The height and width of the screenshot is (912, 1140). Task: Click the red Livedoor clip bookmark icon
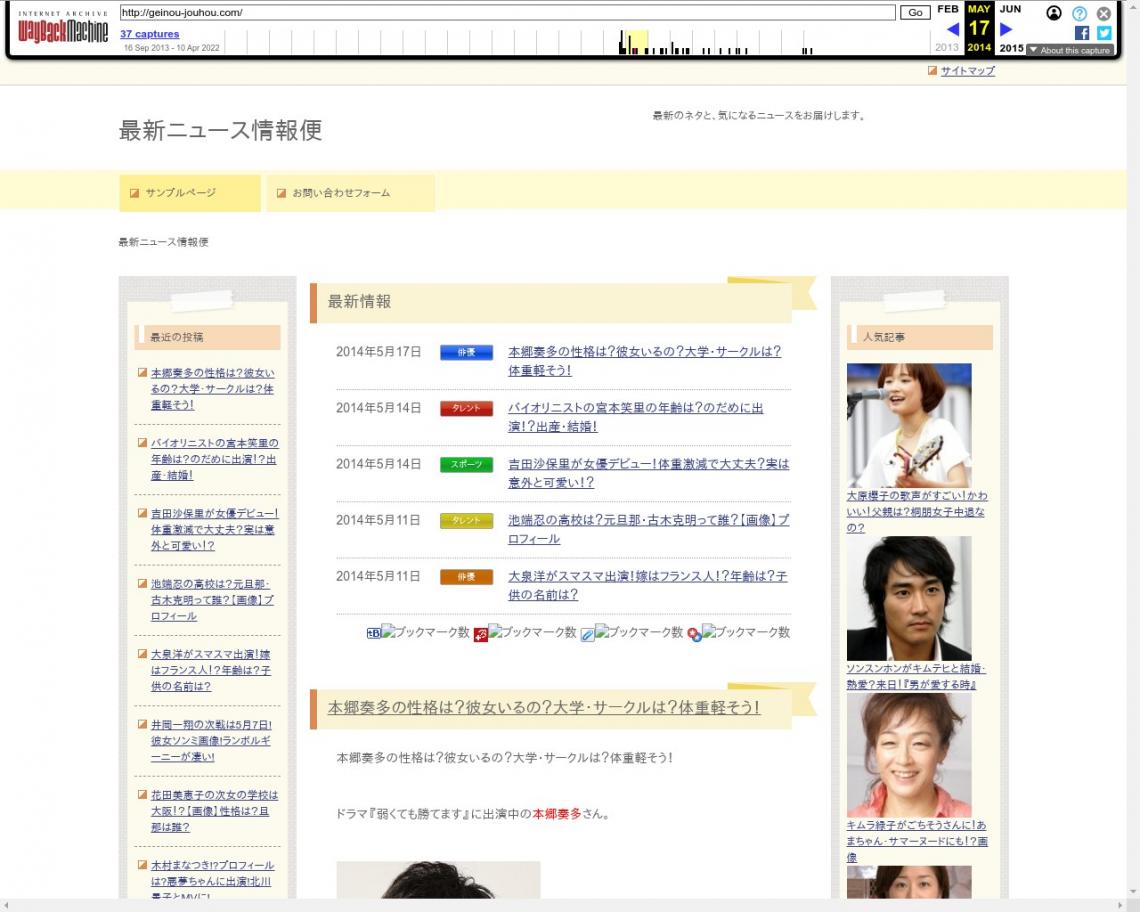coord(480,633)
